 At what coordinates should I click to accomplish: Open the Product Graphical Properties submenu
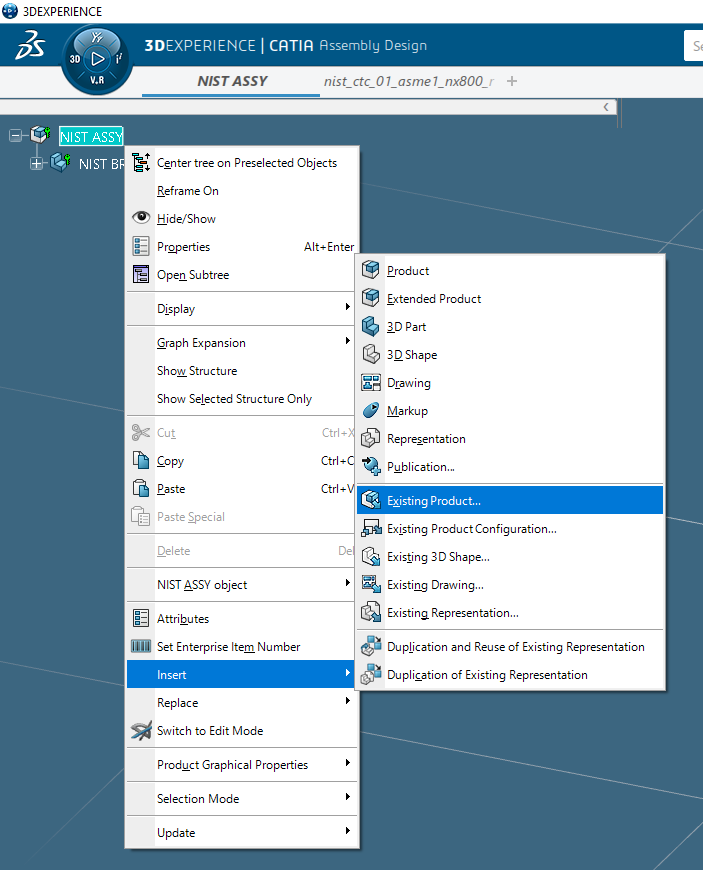coord(242,765)
